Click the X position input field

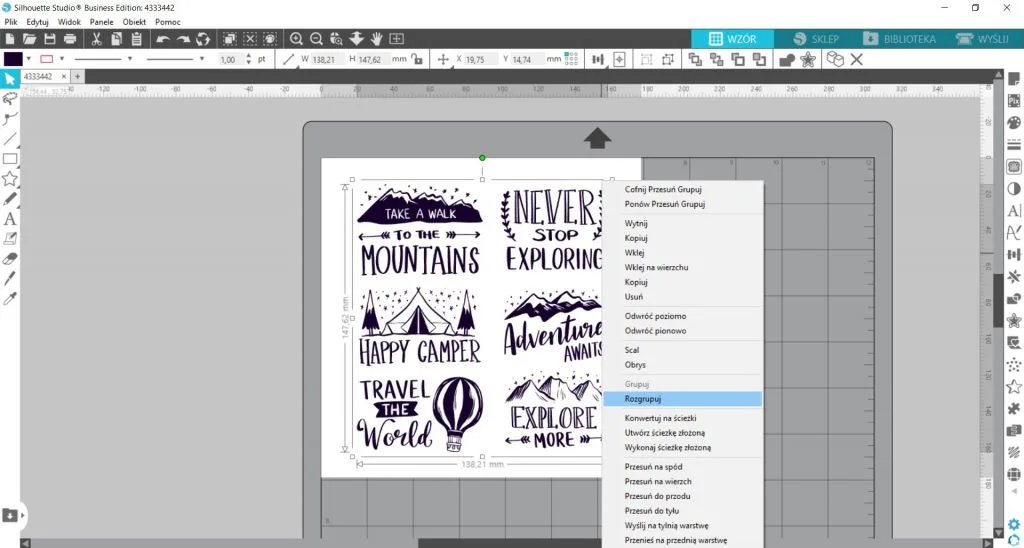click(x=480, y=59)
